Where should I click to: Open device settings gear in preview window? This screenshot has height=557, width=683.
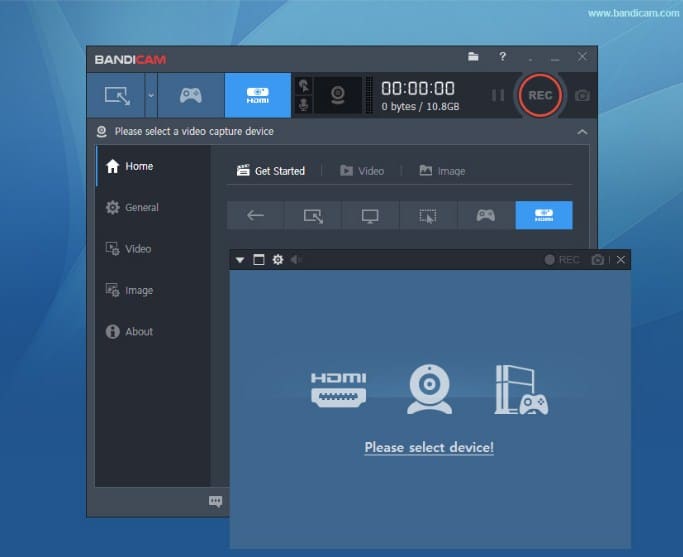(278, 260)
